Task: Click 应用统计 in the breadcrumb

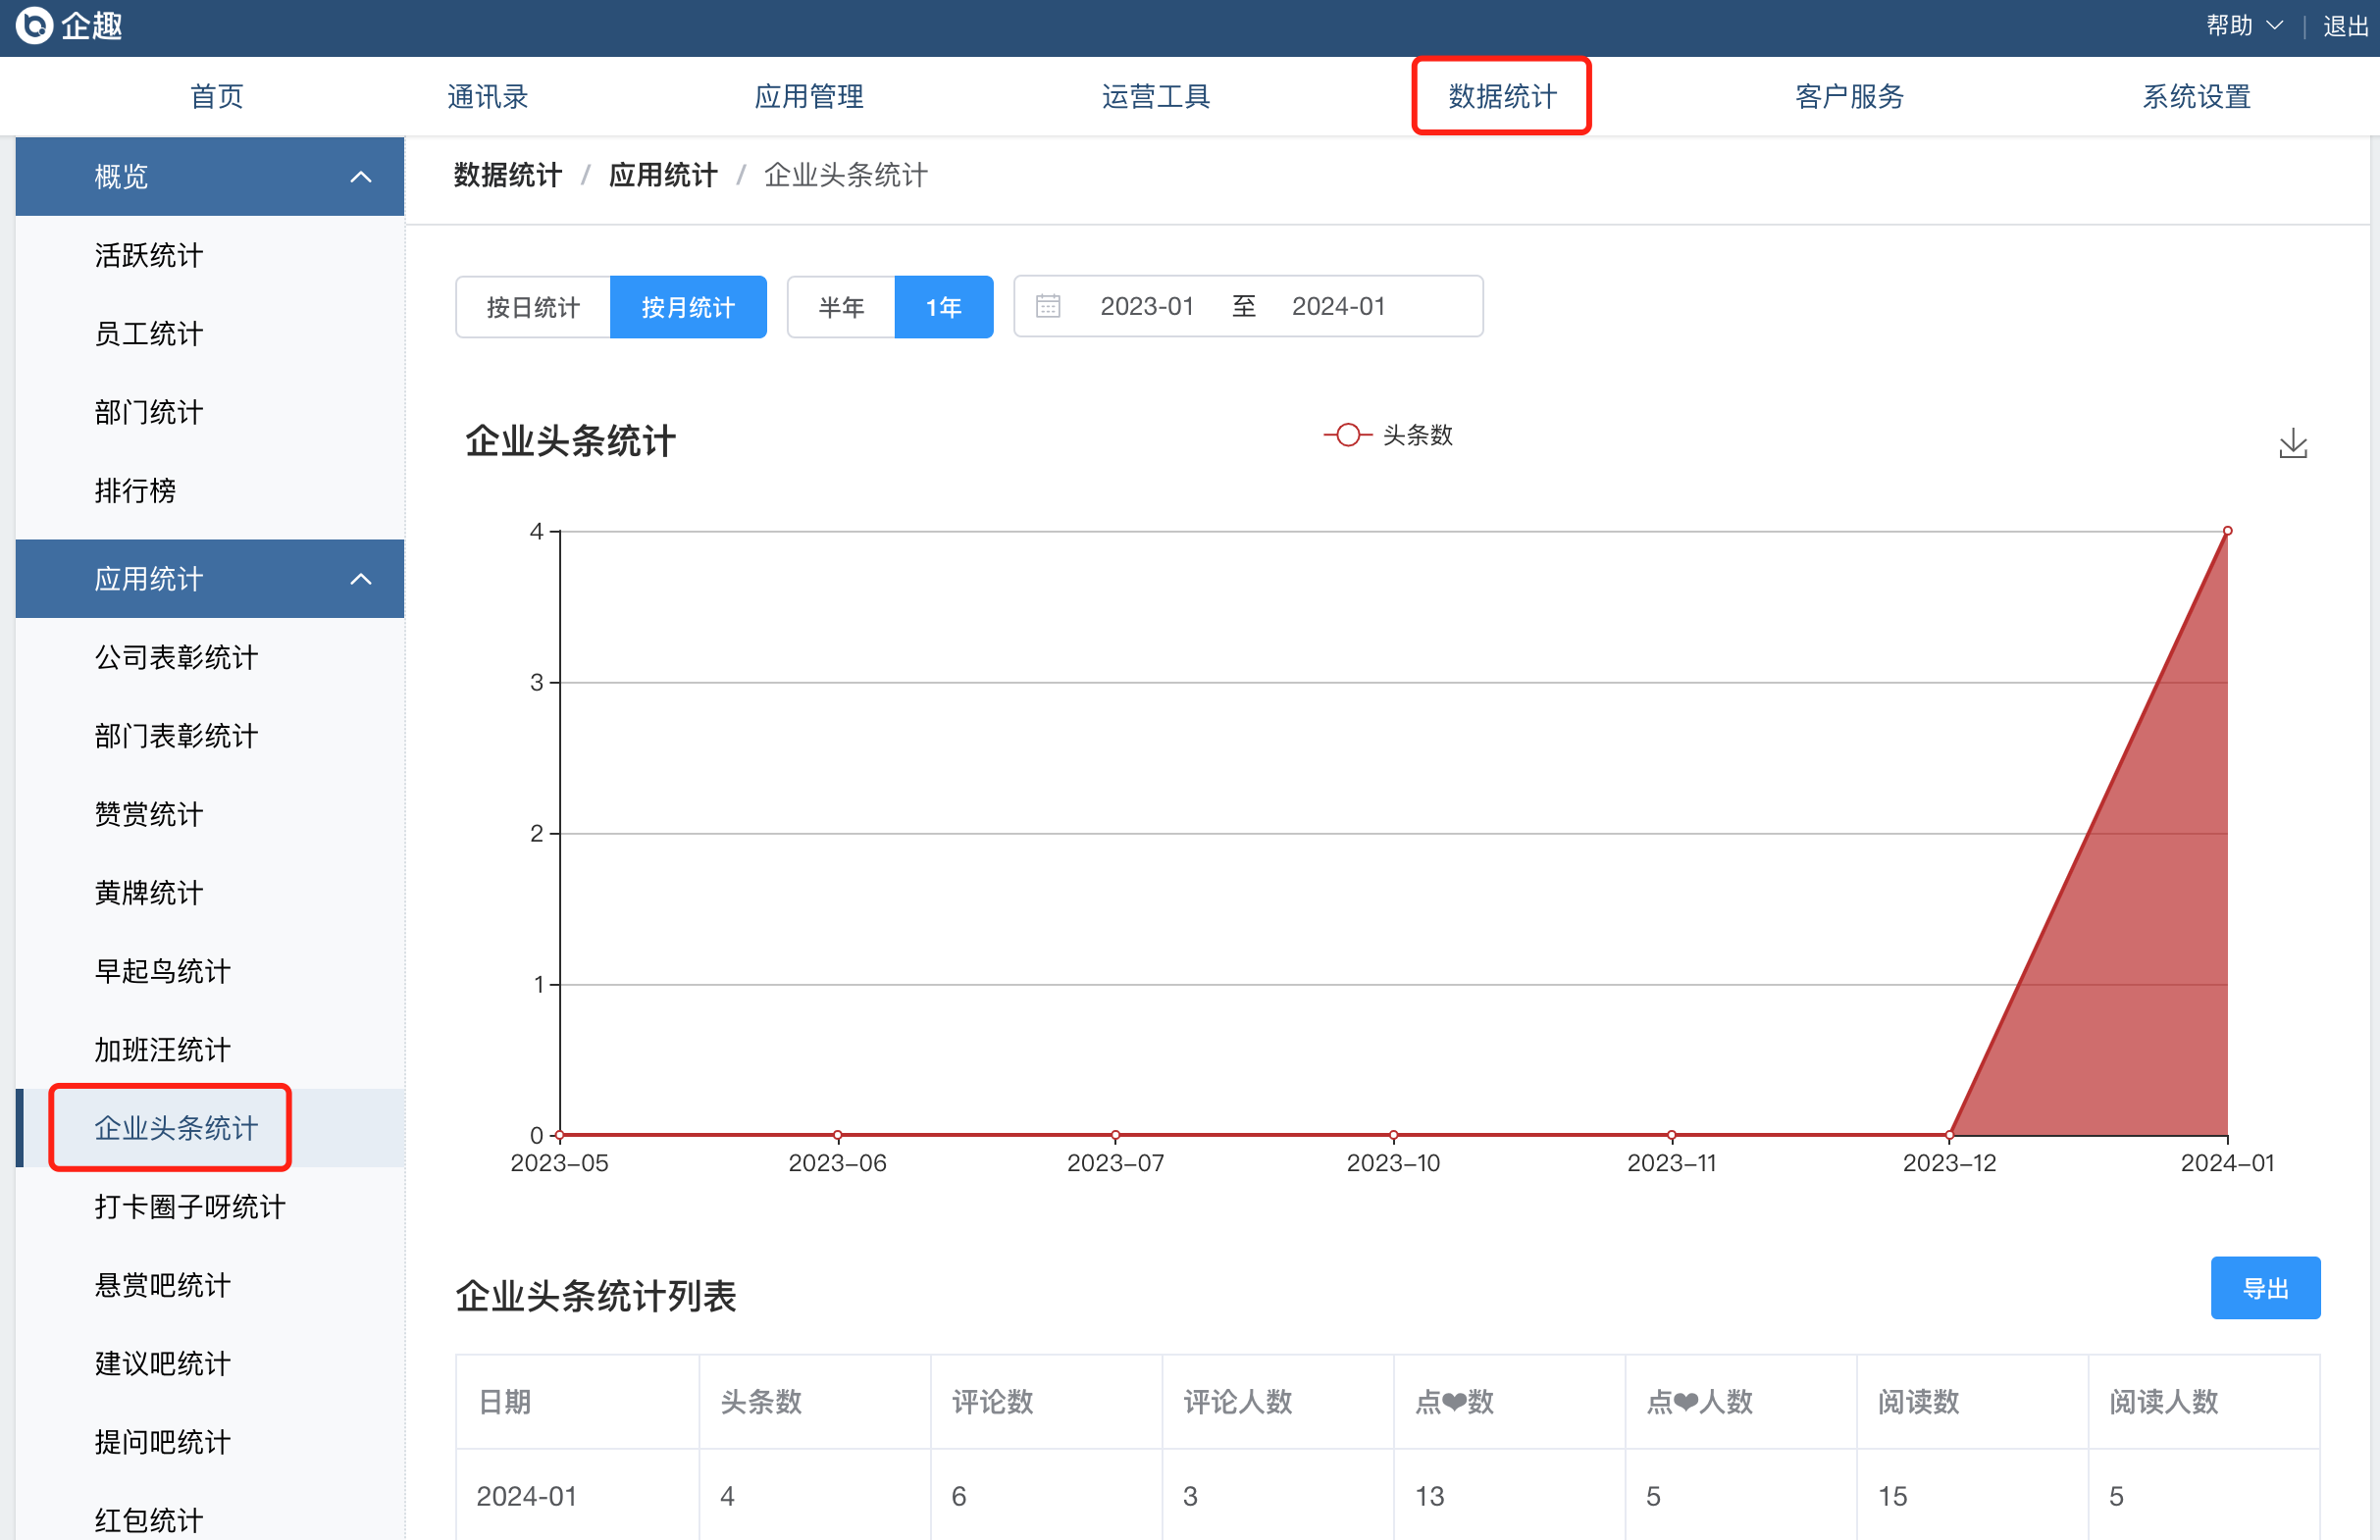Action: pos(663,175)
